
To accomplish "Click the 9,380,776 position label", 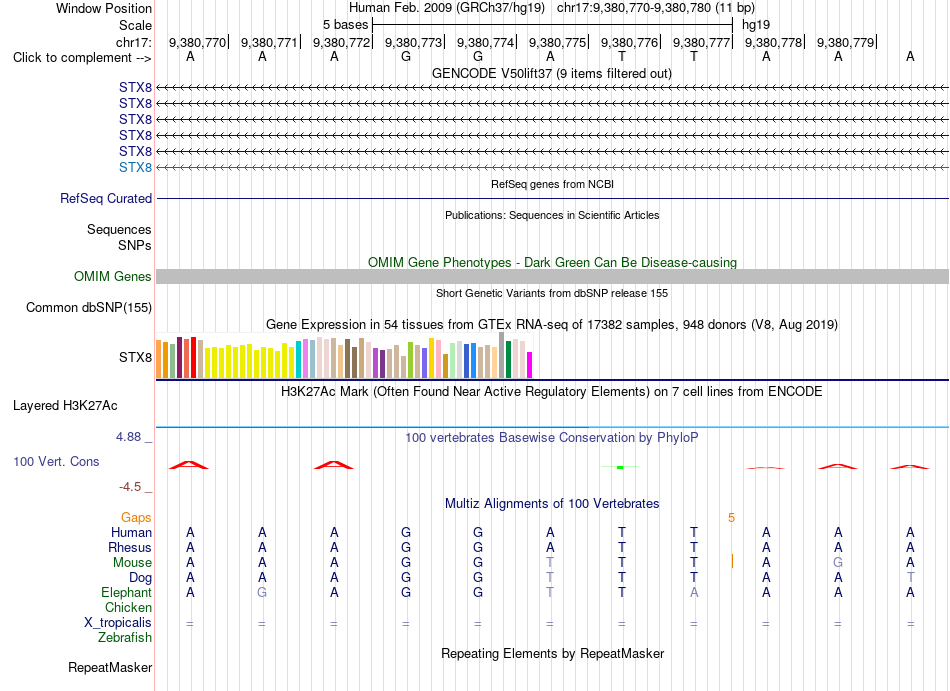I will (629, 42).
